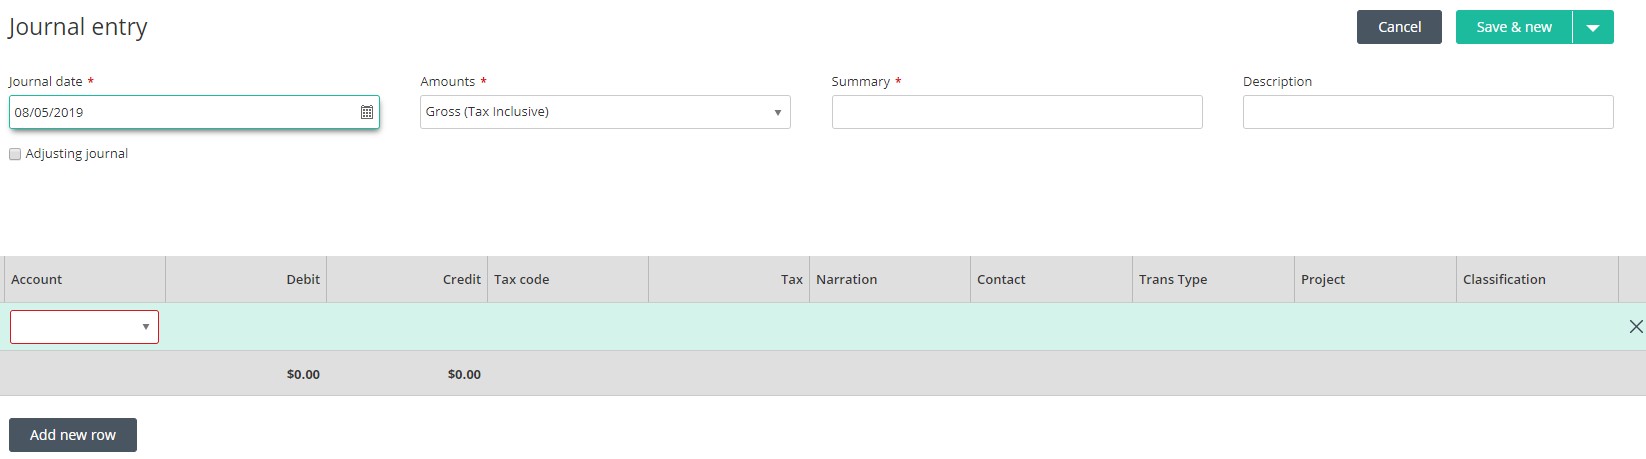
Task: Select the Contact column header
Action: click(x=1001, y=280)
